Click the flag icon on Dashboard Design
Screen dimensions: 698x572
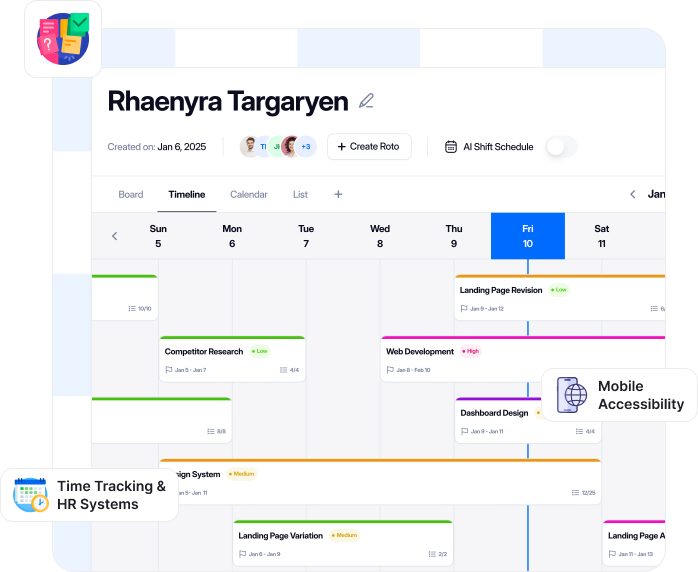click(x=465, y=431)
